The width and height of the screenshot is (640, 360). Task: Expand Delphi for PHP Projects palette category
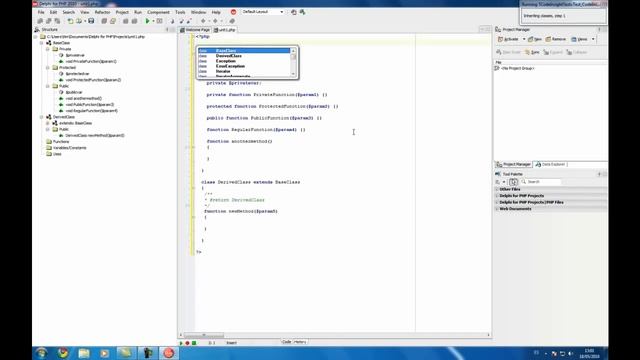(x=497, y=196)
